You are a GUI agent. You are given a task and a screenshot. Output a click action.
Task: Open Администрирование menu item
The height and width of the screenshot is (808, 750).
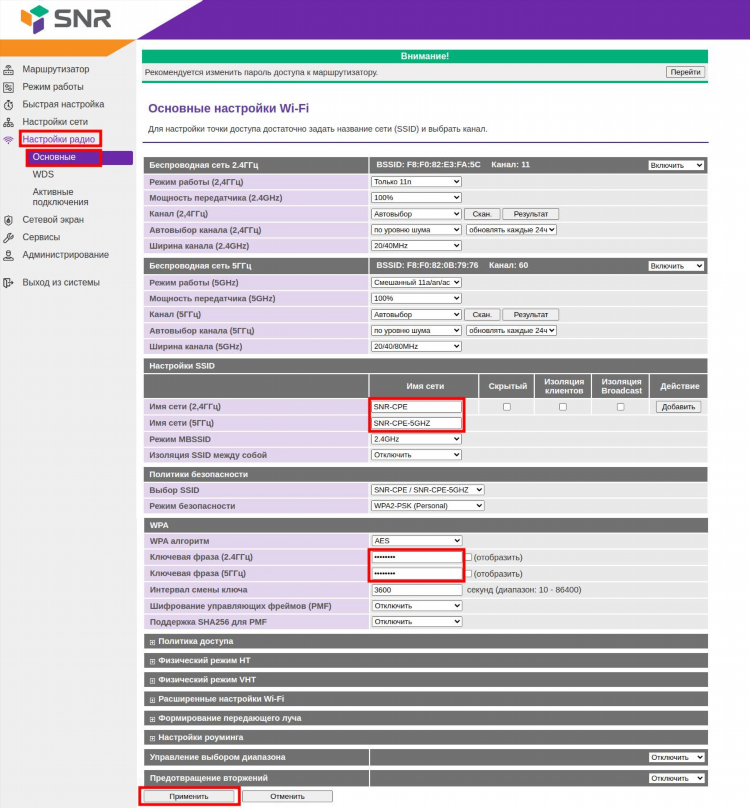[x=65, y=255]
